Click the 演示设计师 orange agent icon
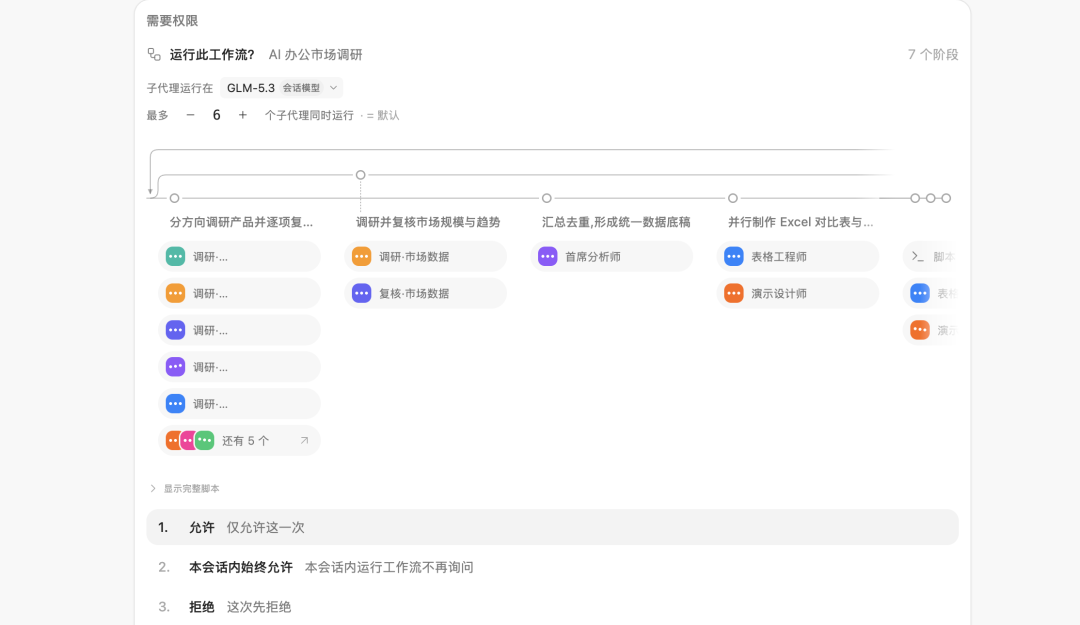Image resolution: width=1080 pixels, height=625 pixels. [x=734, y=294]
